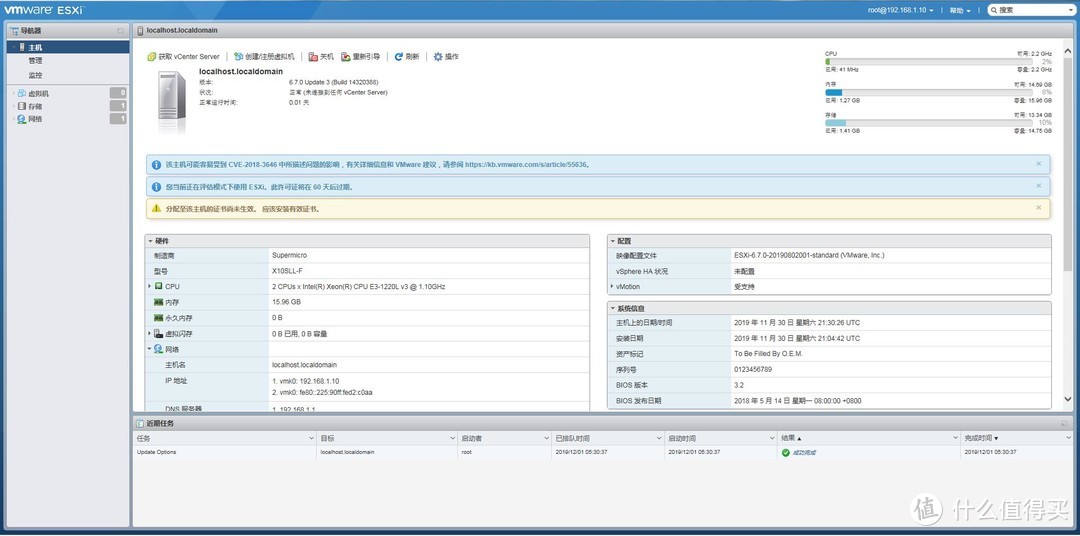1080x536 pixels.
Task: Minimize the Navigator panel
Action: tap(121, 31)
